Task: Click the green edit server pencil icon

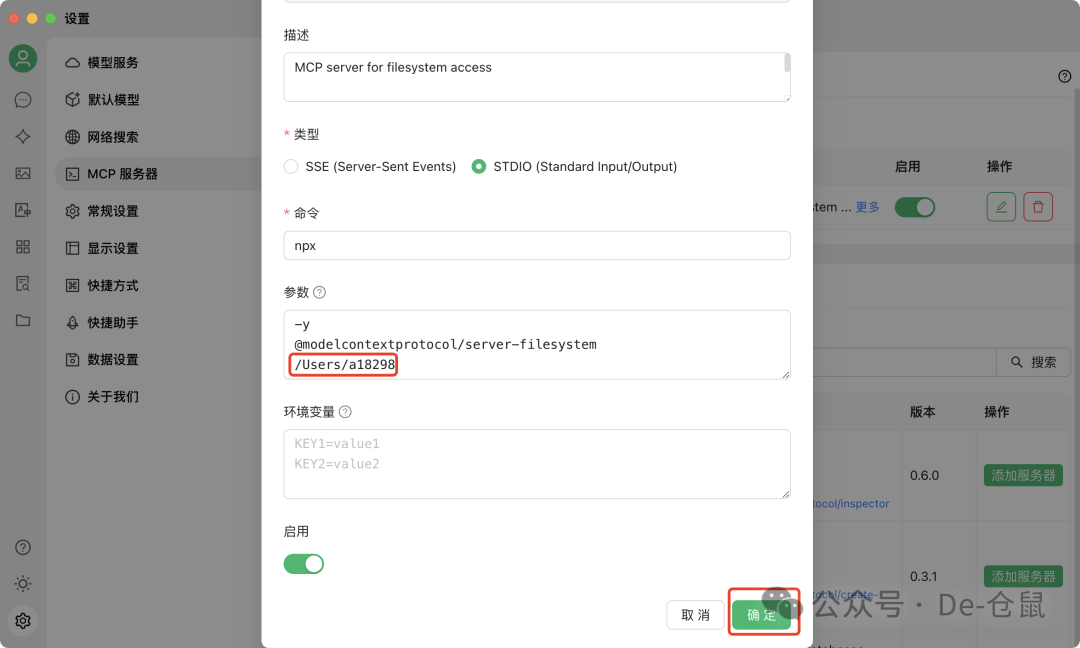Action: pyautogui.click(x=1001, y=207)
